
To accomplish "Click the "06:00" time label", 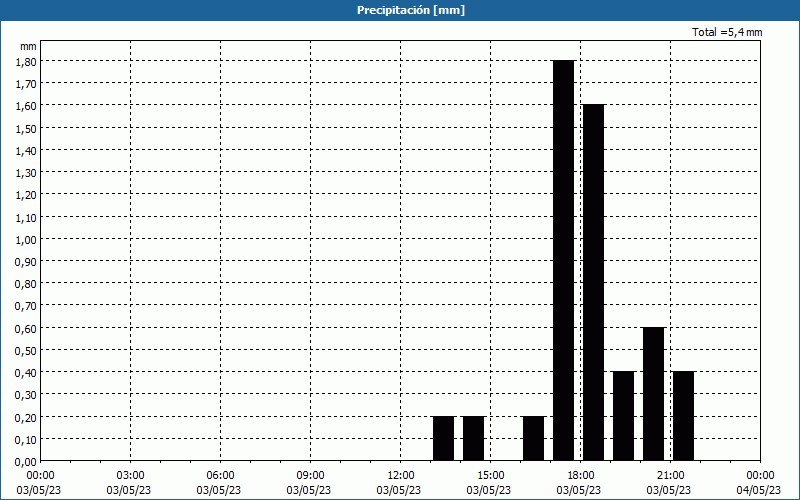I will point(220,476).
